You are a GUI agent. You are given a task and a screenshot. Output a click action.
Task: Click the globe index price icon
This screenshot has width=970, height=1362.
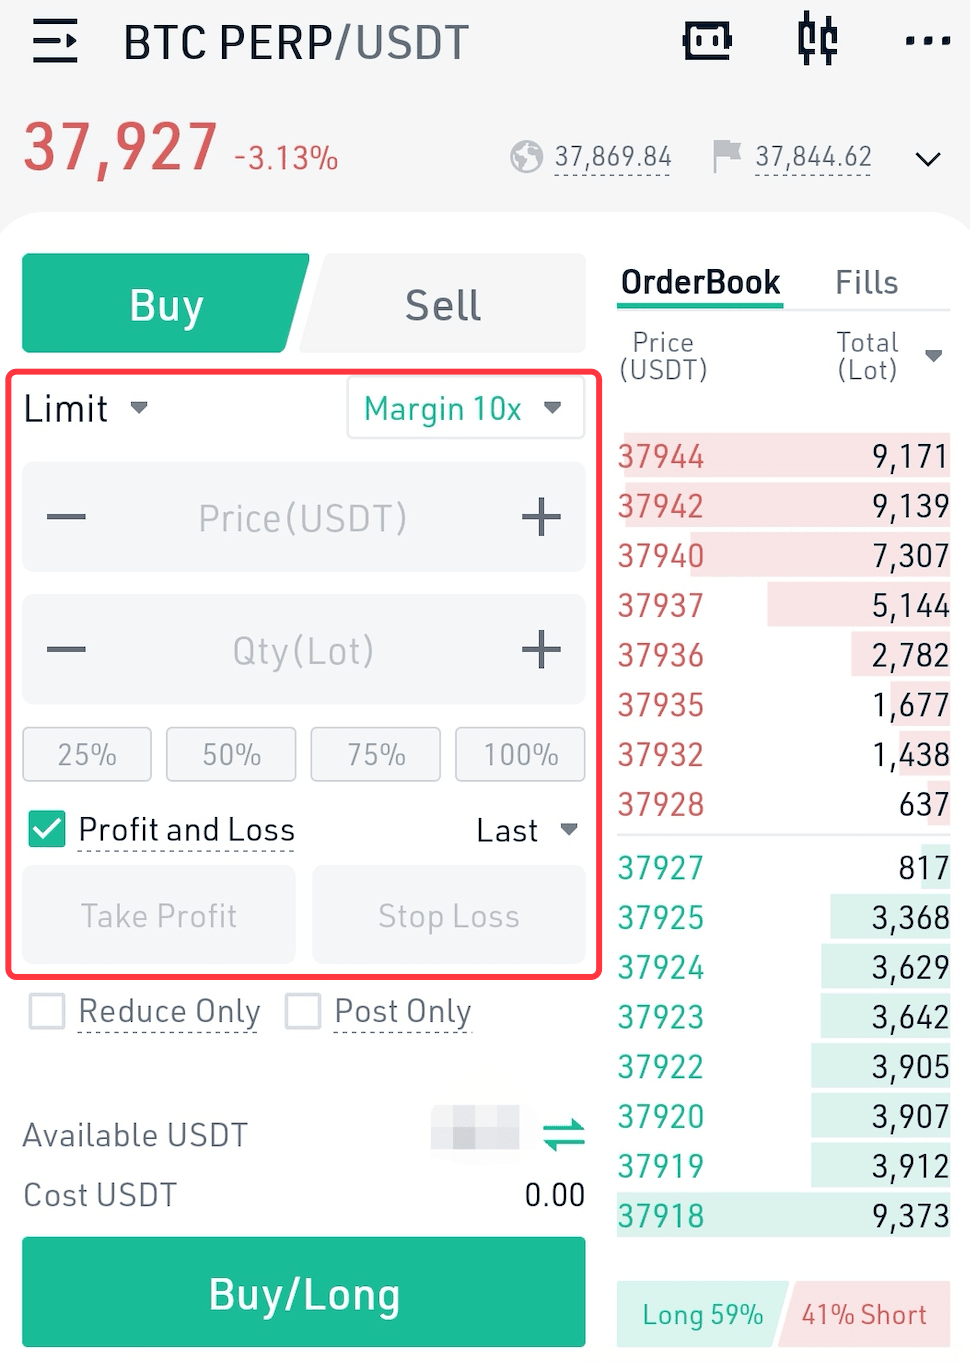(x=526, y=157)
